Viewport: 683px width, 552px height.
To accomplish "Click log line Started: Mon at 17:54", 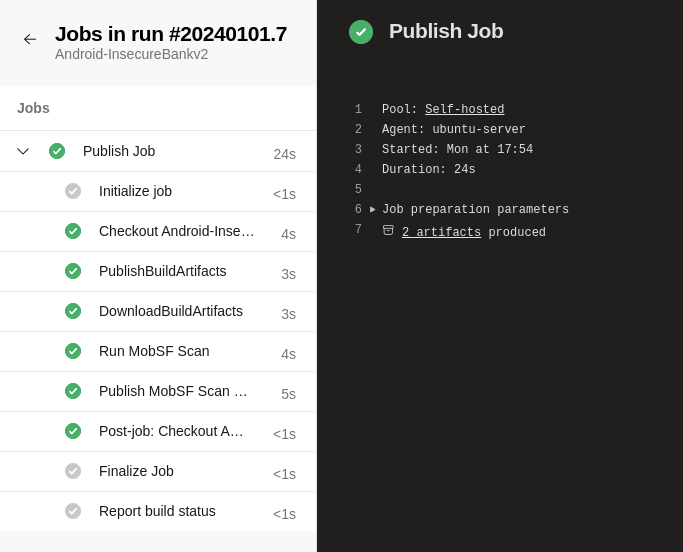I will point(457,149).
